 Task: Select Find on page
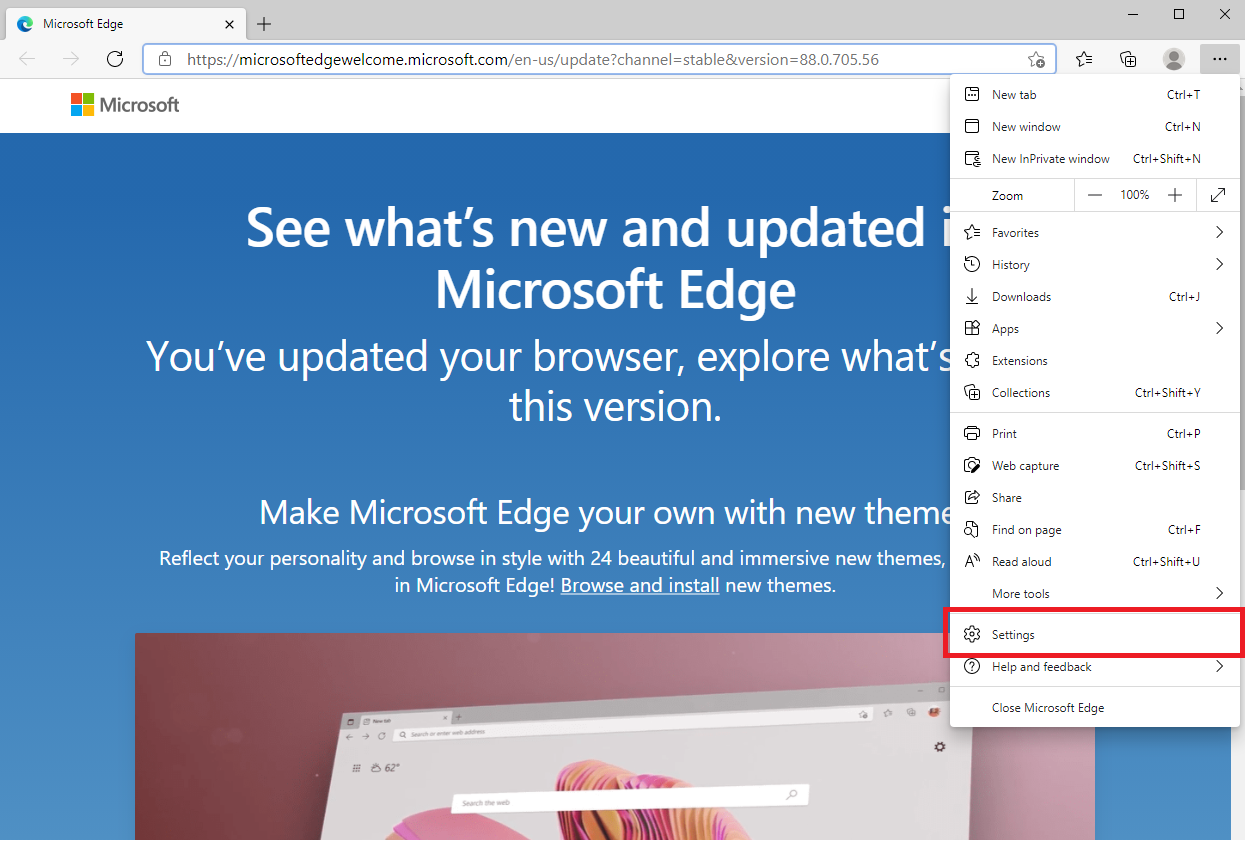coord(1094,530)
